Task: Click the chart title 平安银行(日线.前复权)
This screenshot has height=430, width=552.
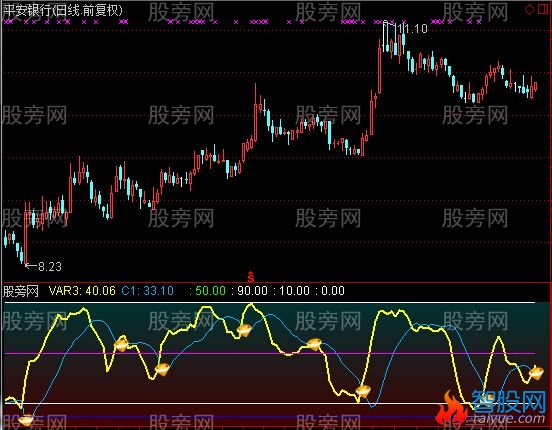Action: [63, 11]
